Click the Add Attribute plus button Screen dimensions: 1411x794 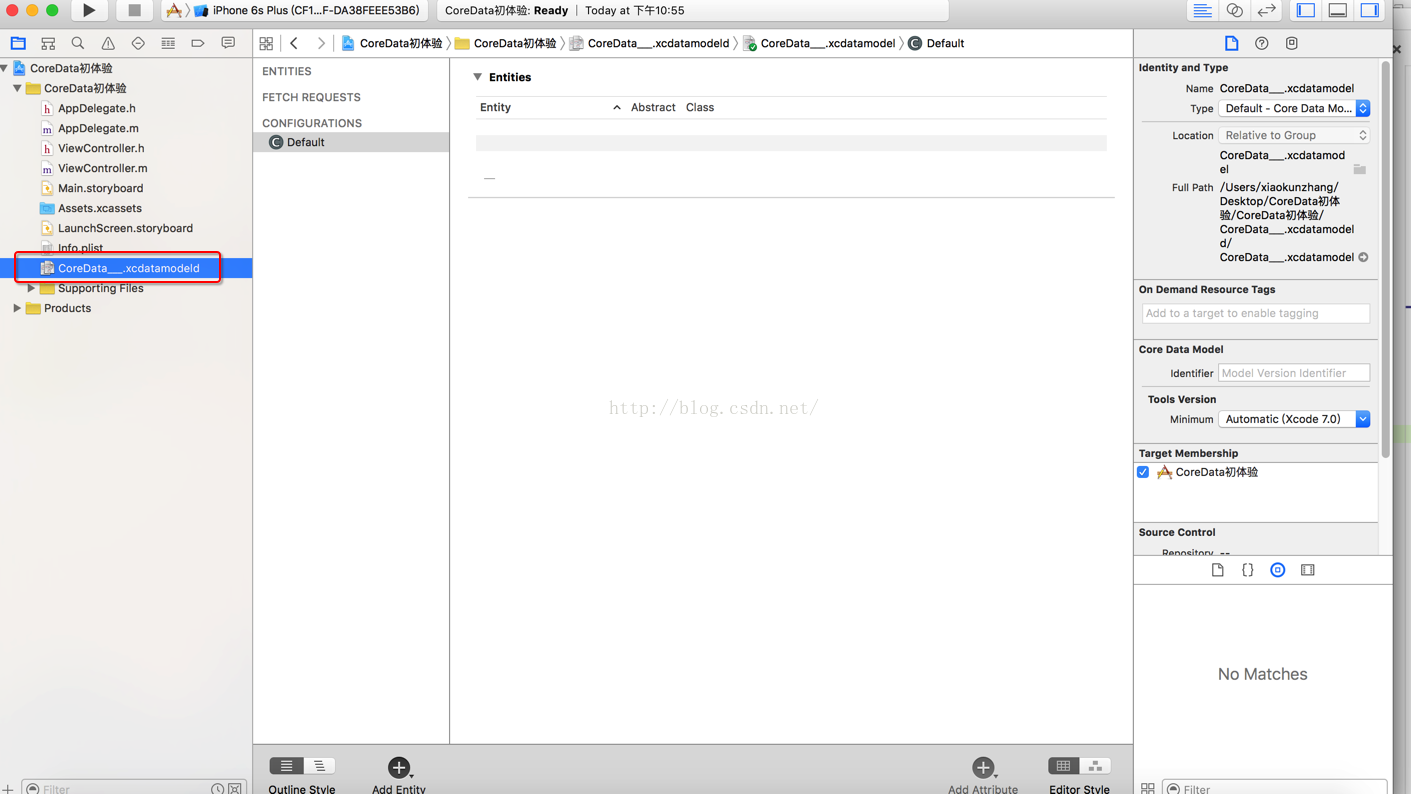point(982,767)
